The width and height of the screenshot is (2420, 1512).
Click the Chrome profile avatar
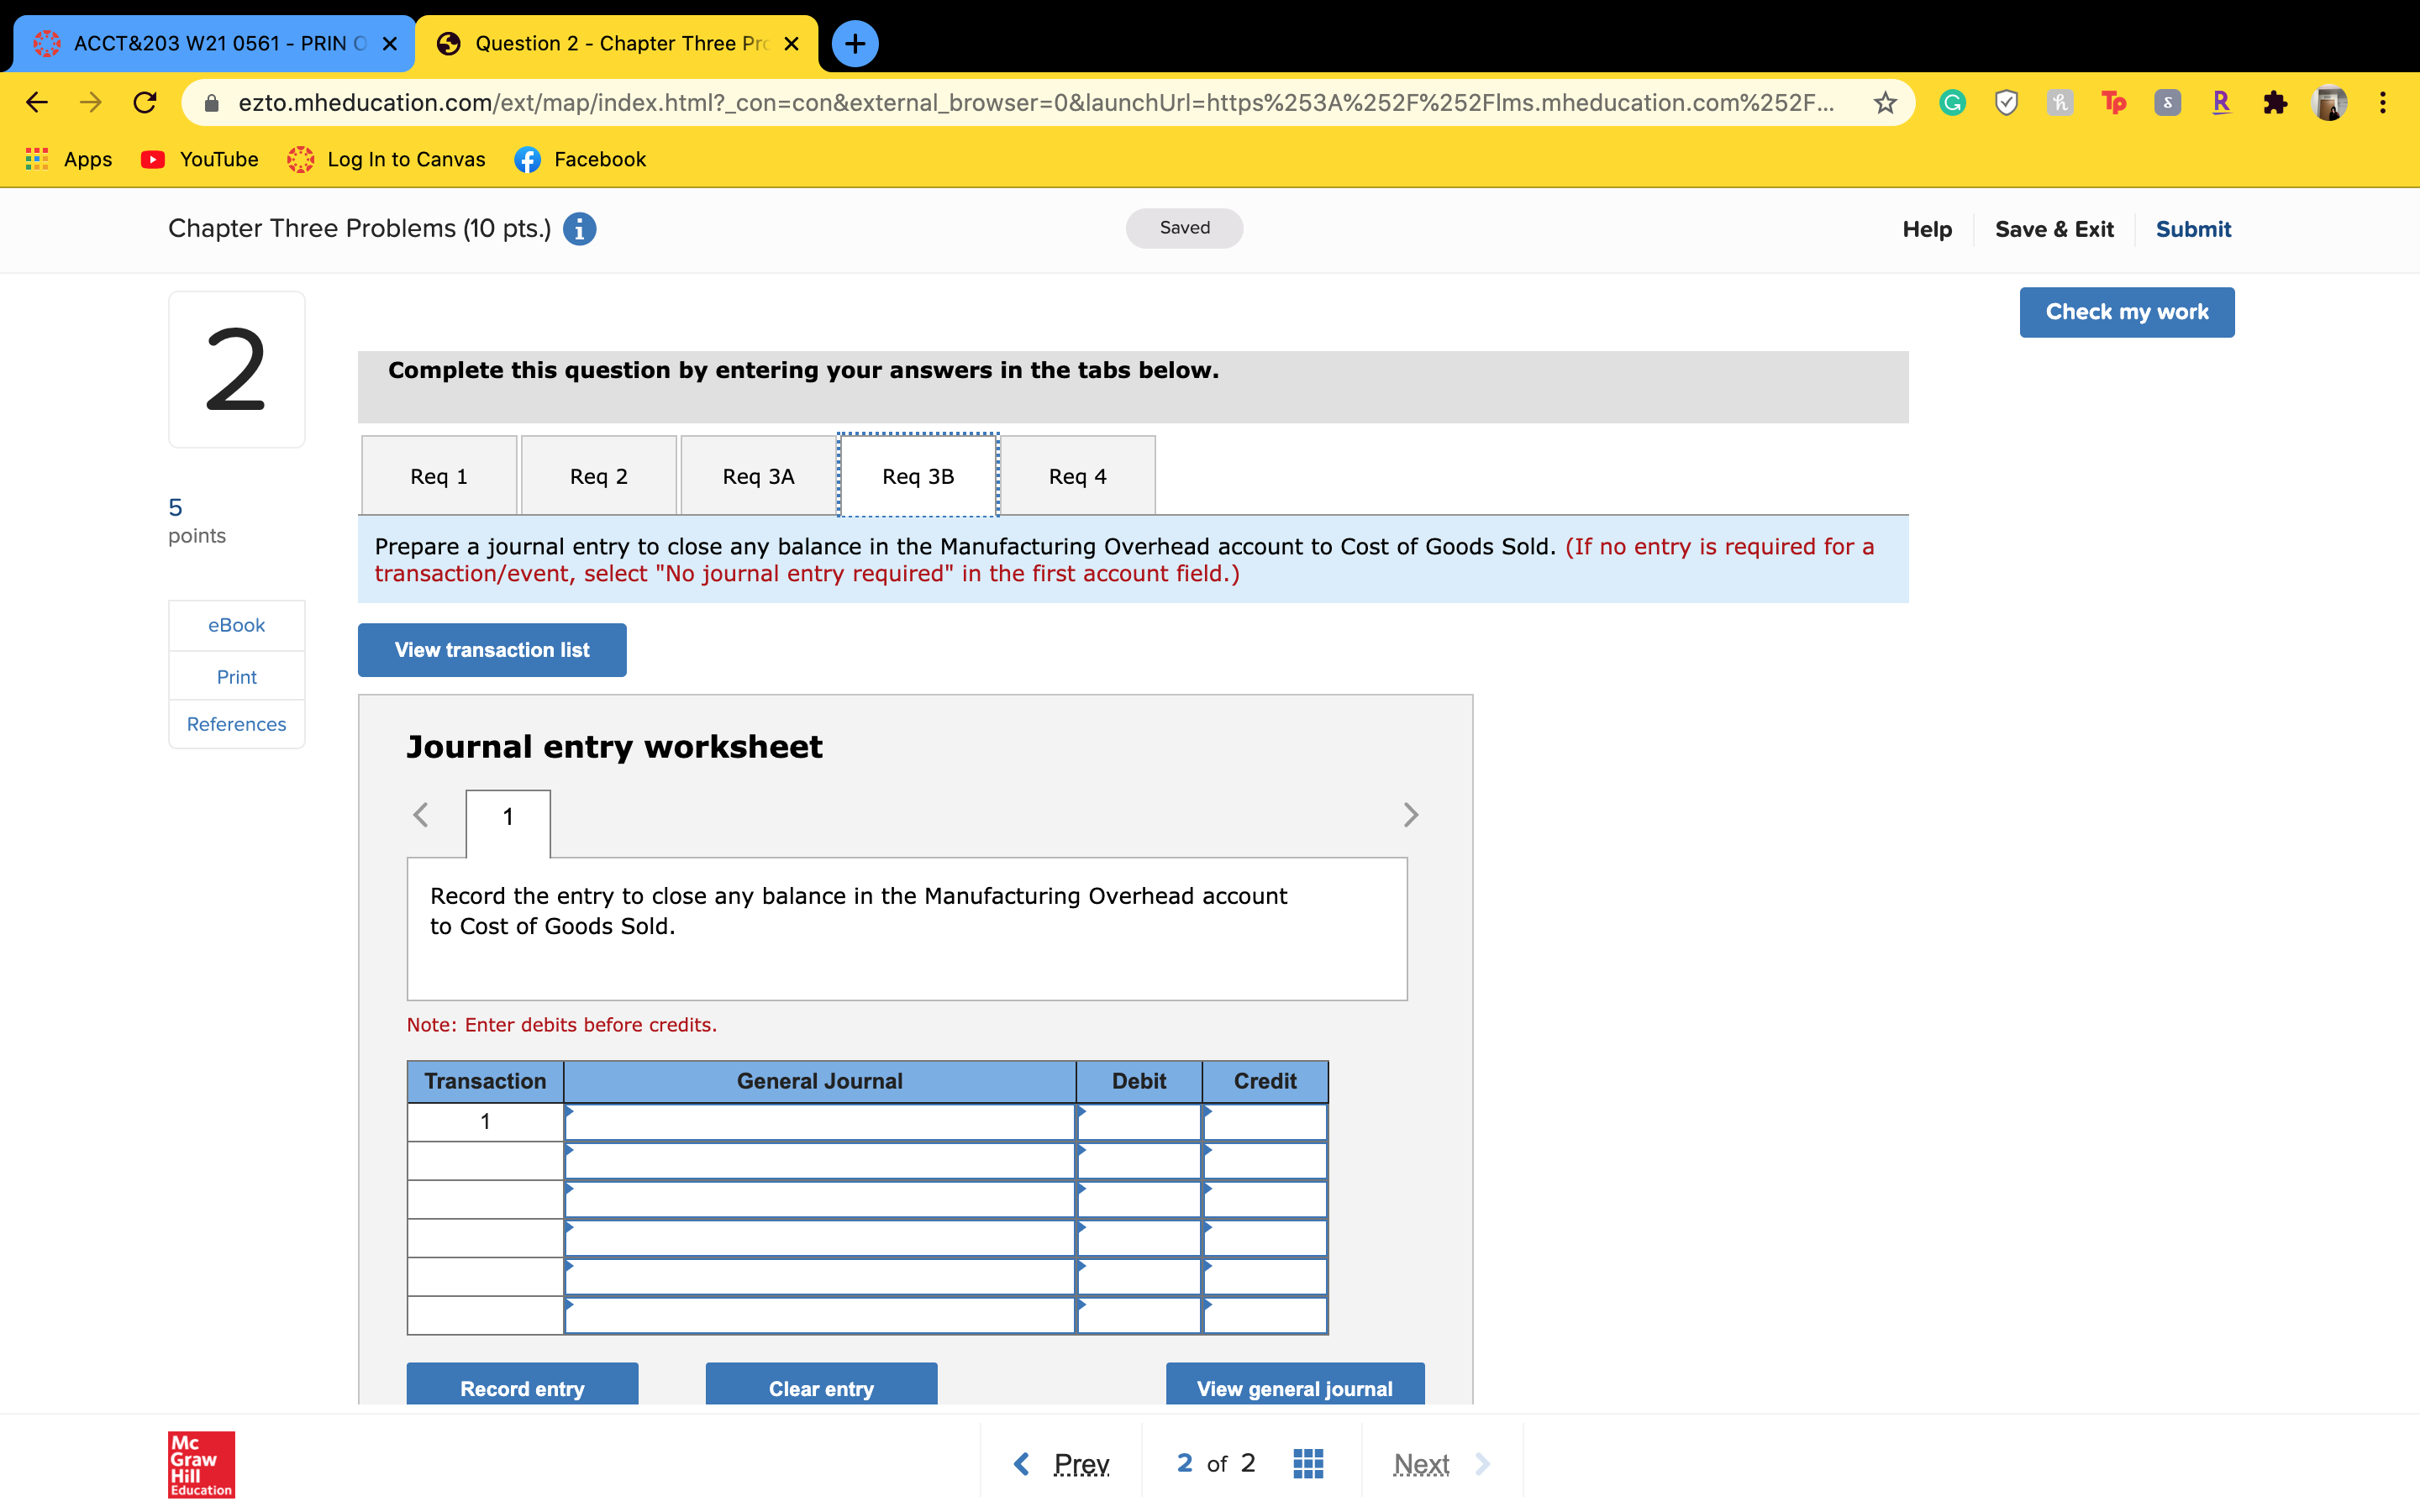[2331, 102]
